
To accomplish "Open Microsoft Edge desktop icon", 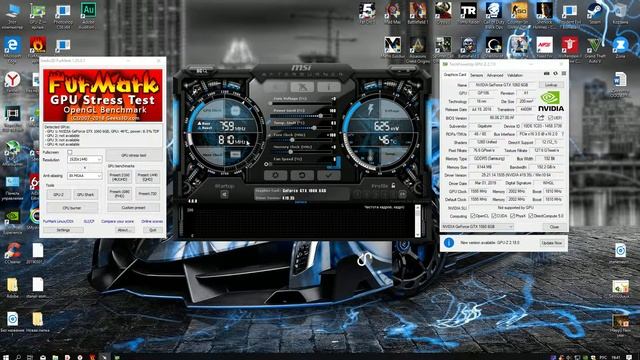I will [12, 49].
